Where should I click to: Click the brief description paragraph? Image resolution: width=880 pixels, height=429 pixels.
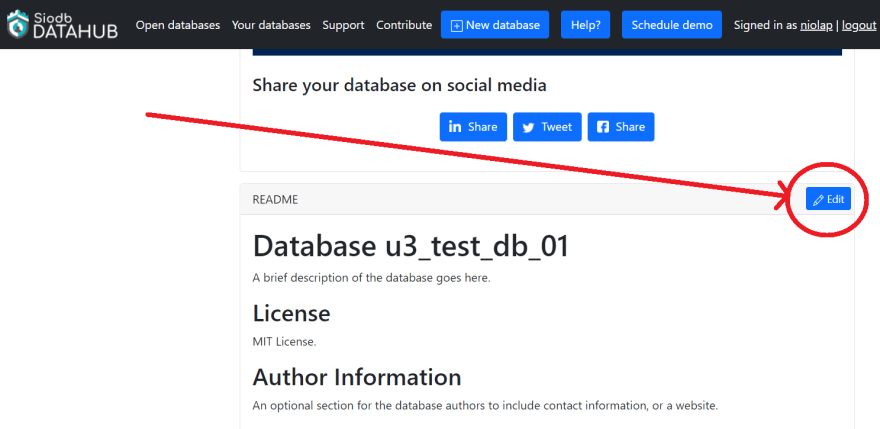pos(372,278)
